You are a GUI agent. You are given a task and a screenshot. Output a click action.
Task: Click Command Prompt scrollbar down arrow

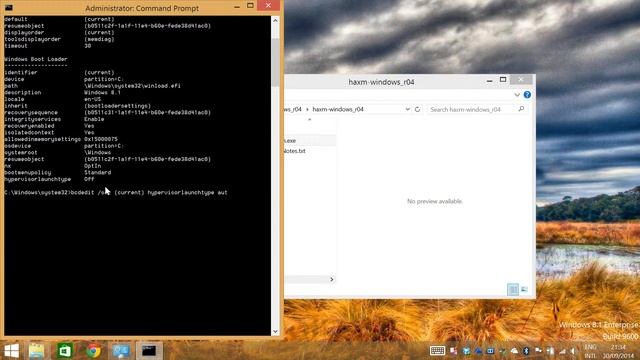[x=275, y=331]
